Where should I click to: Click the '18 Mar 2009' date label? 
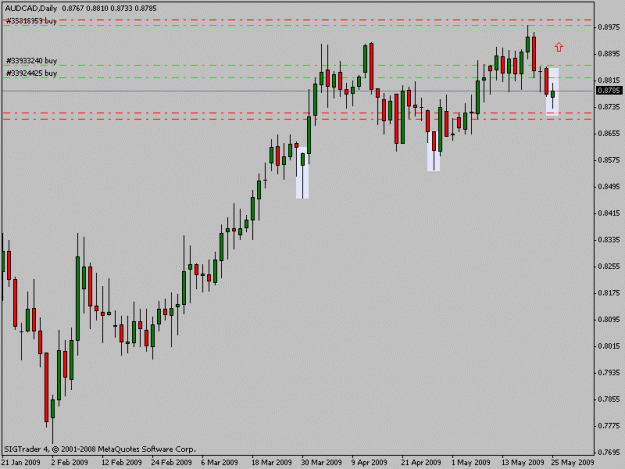[x=271, y=462]
